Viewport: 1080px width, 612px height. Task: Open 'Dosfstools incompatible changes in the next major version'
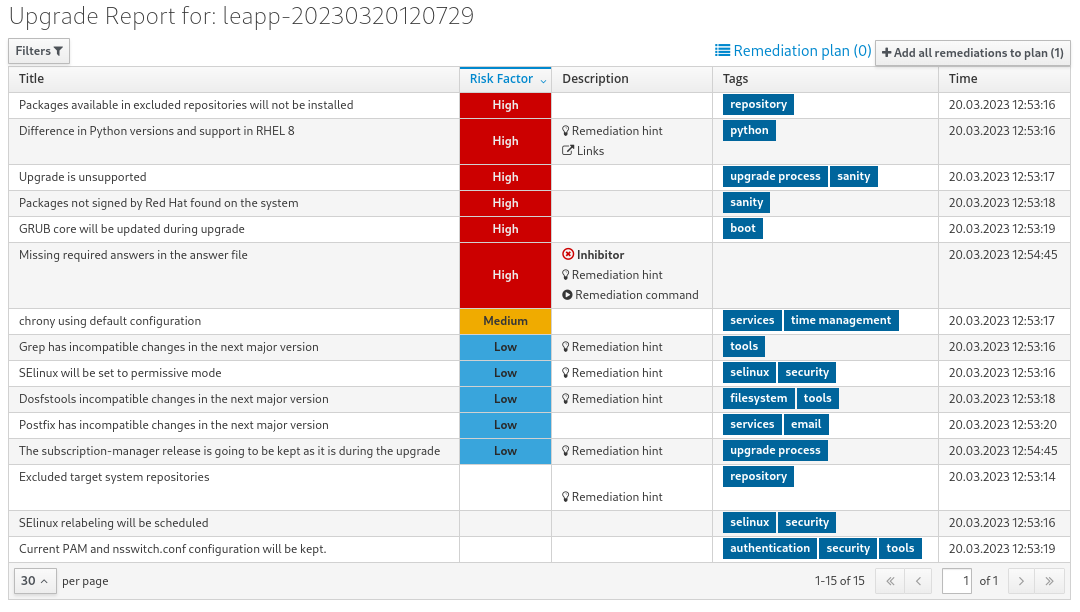(174, 399)
